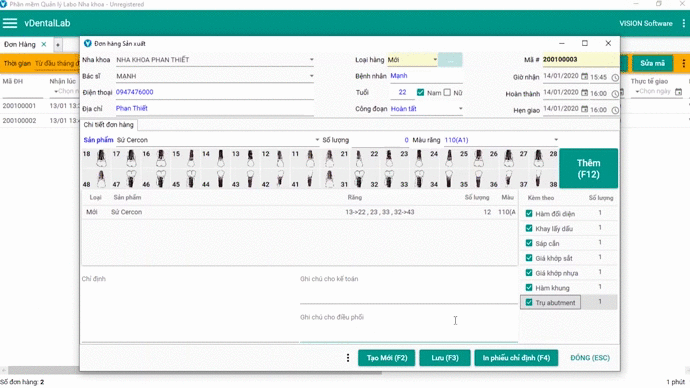Edit the Bệnh nhân name field
Image resolution: width=690 pixels, height=388 pixels.
click(x=426, y=76)
